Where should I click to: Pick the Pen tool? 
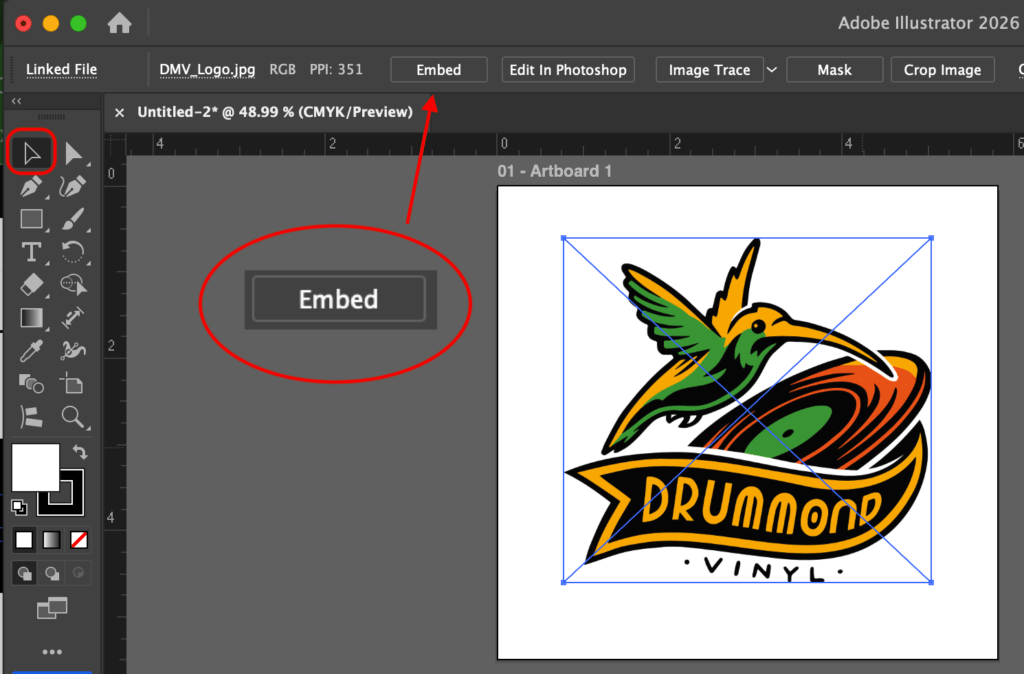coord(31,186)
